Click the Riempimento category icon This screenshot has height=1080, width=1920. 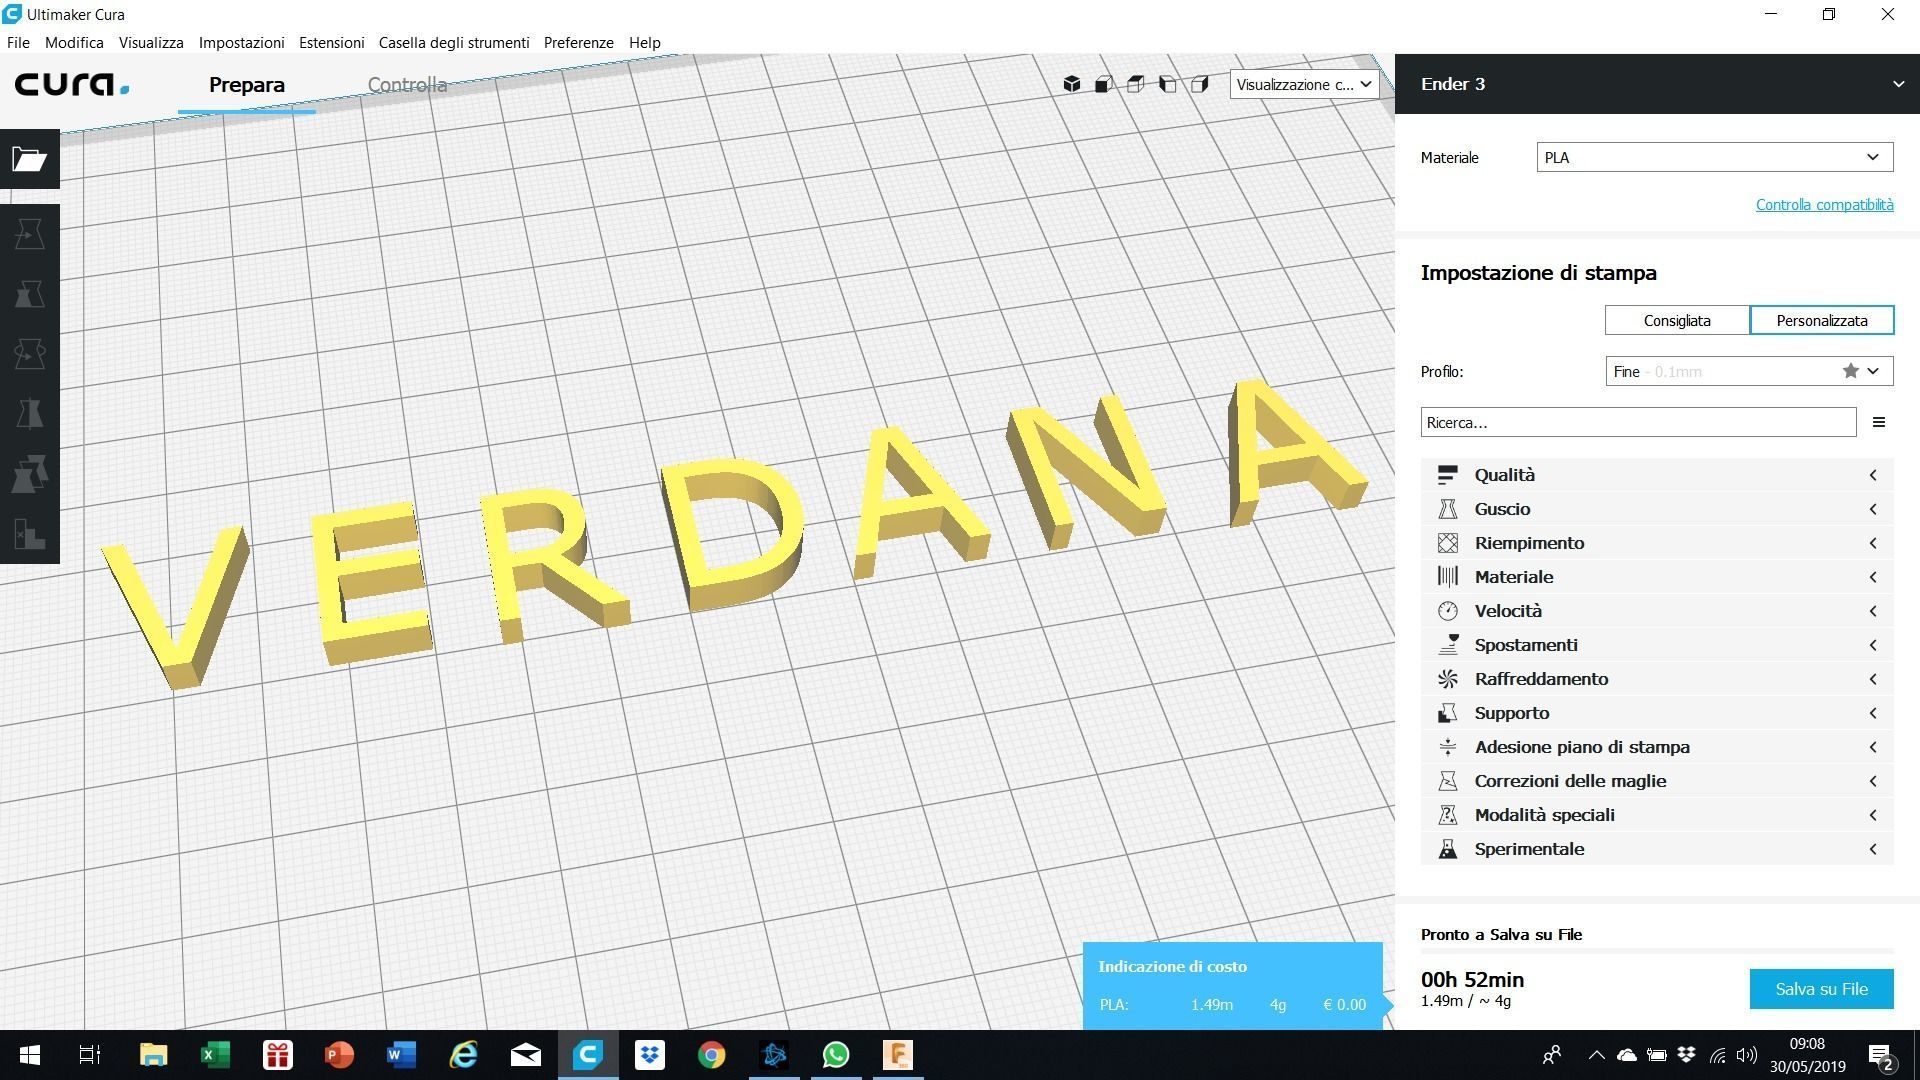pyautogui.click(x=1447, y=543)
